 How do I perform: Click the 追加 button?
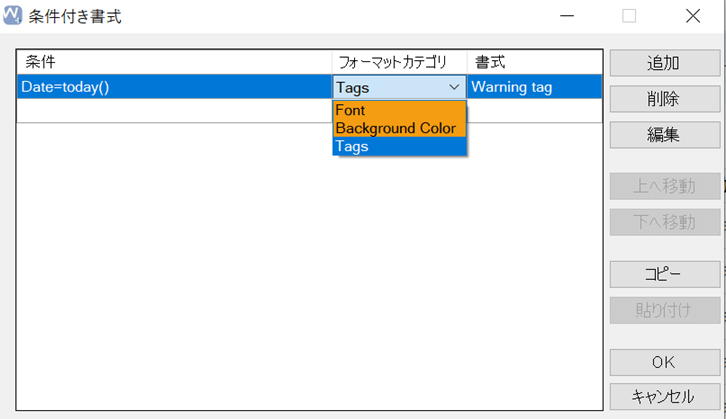[664, 63]
